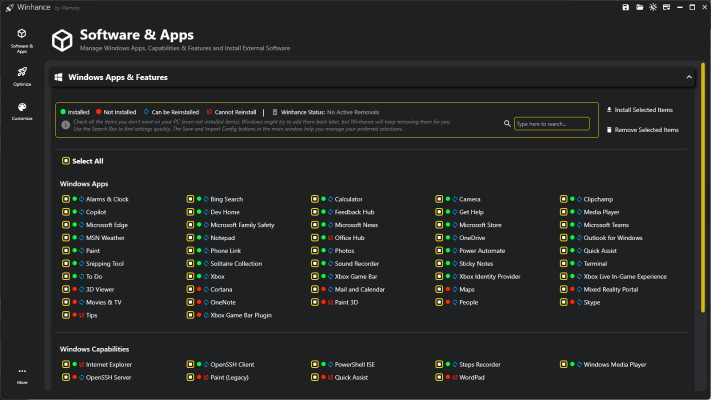
Task: Click the Can be Reinstalled legend icon
Action: coord(146,112)
